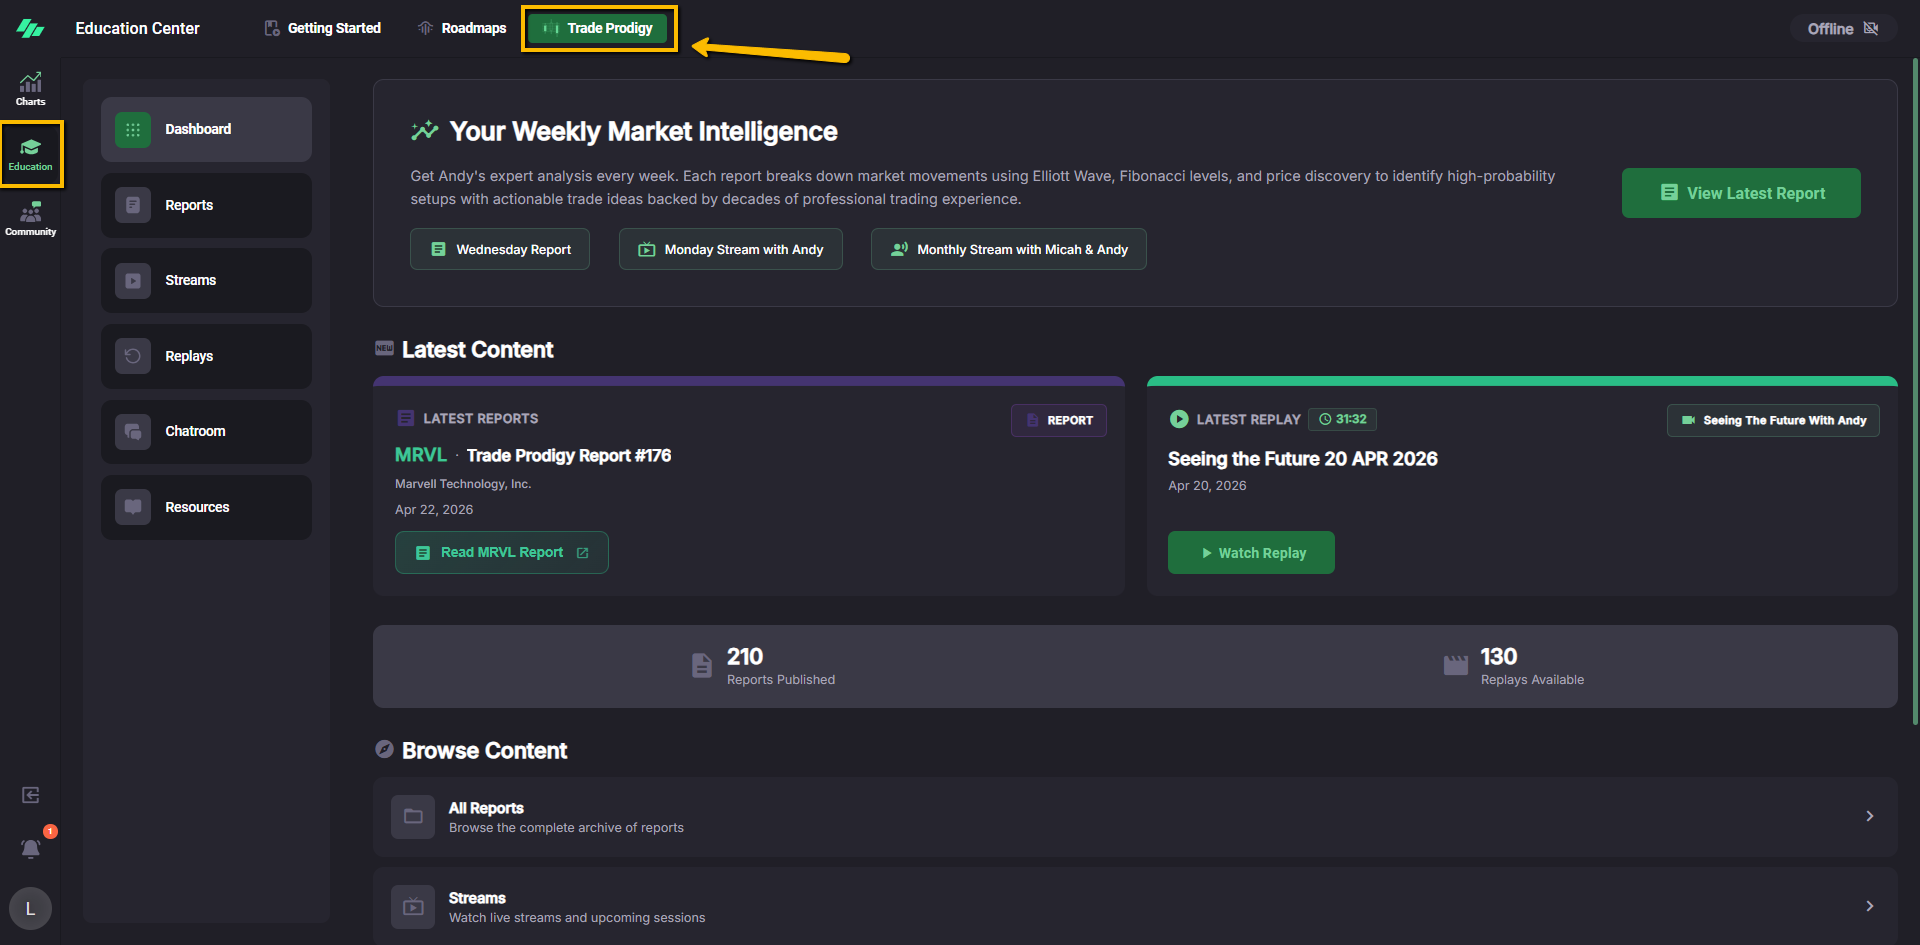Click the notifications bell icon
This screenshot has width=1920, height=945.
point(31,848)
